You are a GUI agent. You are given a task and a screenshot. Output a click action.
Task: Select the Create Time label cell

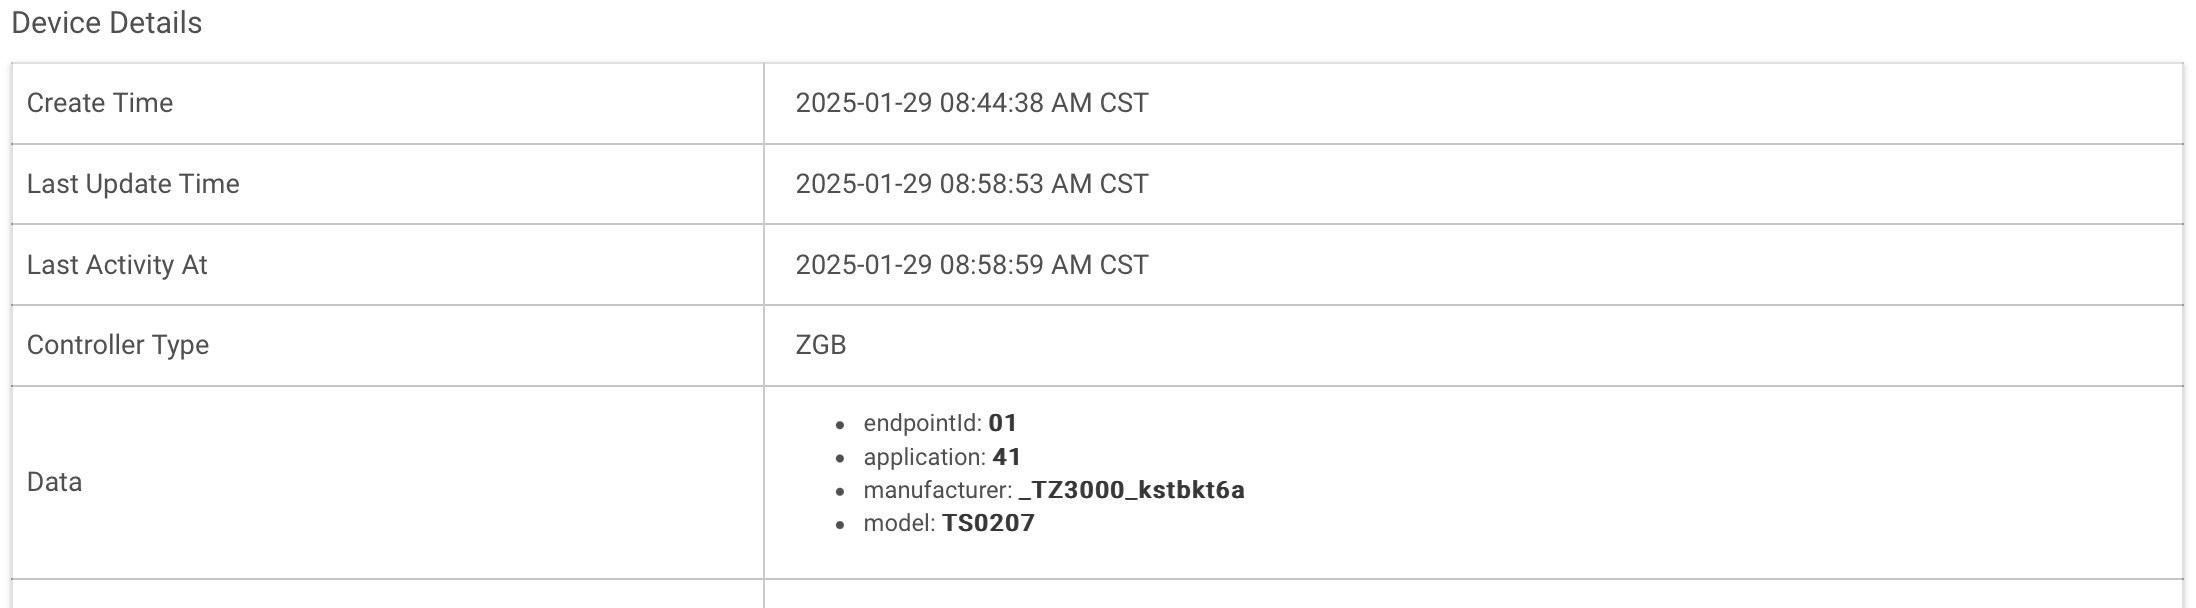388,103
